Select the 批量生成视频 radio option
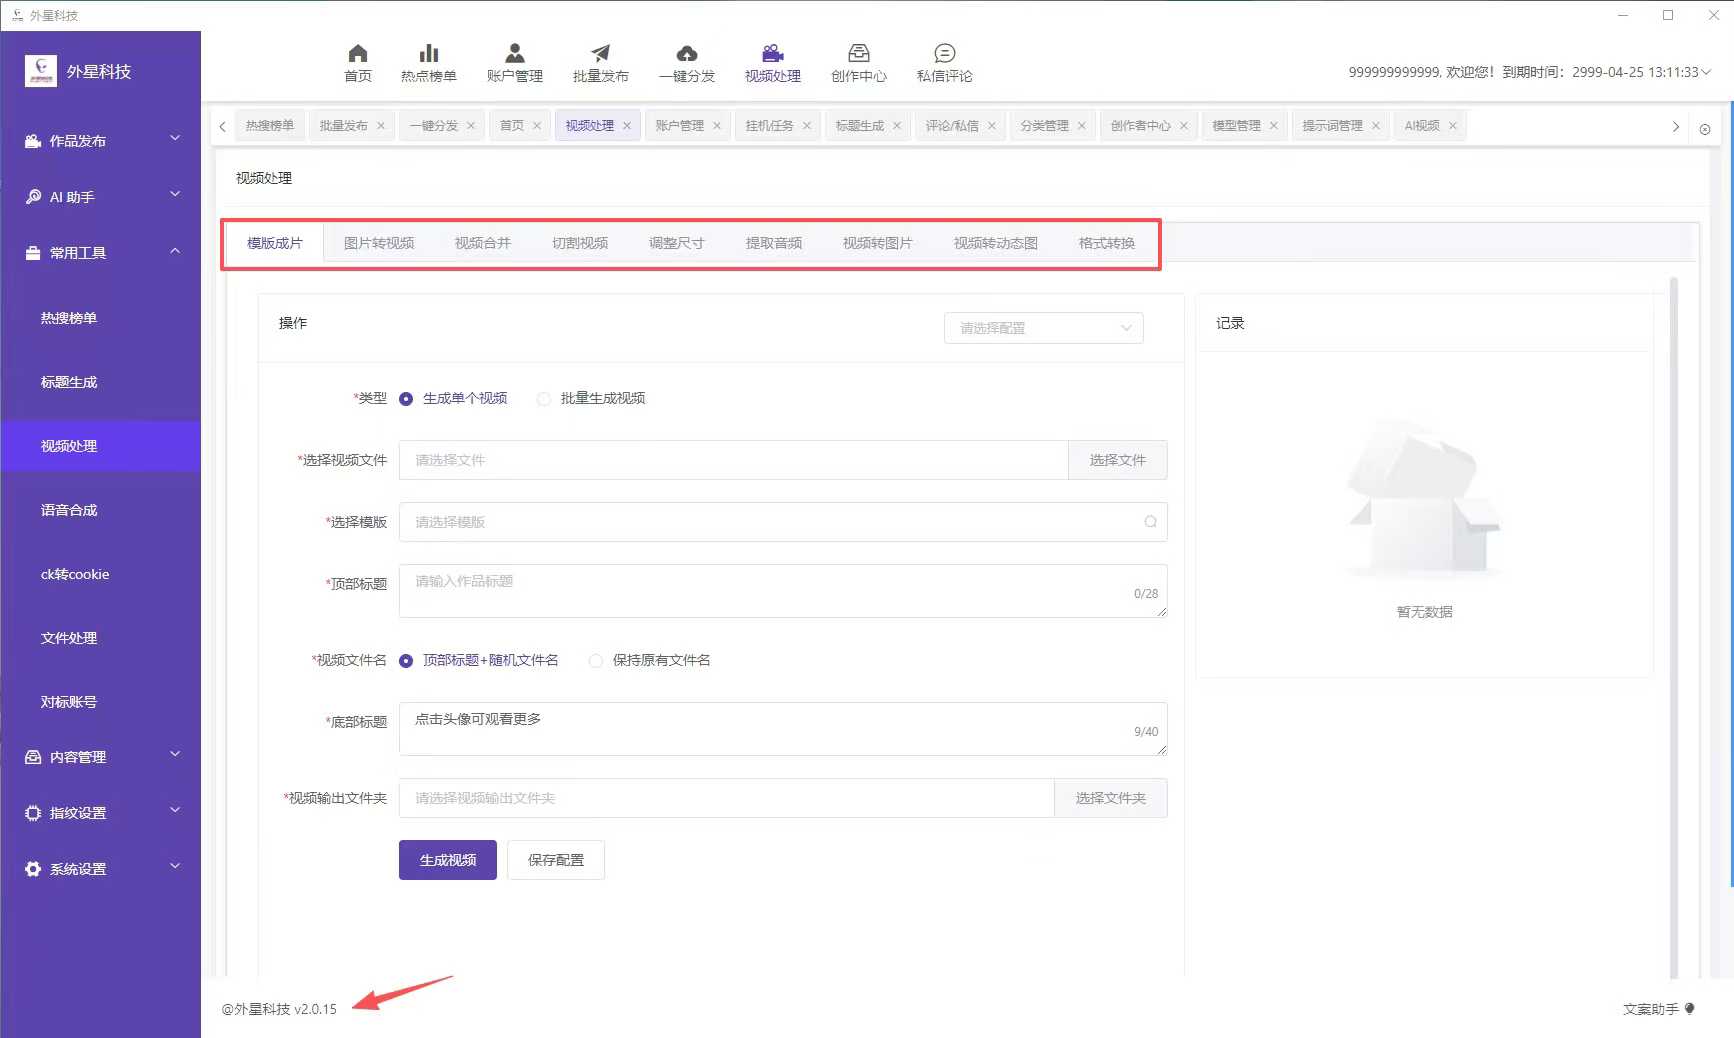Viewport: 1734px width, 1038px height. click(544, 399)
